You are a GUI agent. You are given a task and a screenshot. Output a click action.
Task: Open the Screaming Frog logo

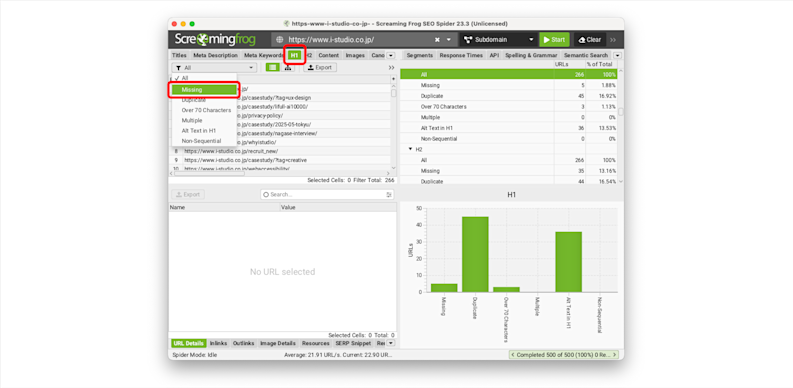pos(215,39)
